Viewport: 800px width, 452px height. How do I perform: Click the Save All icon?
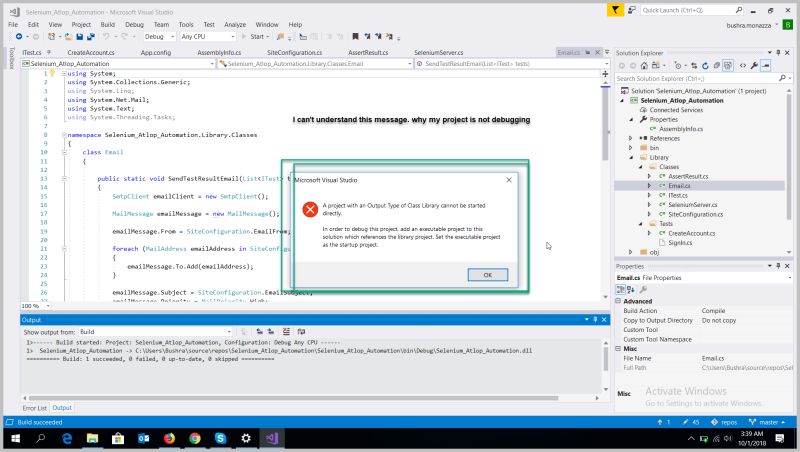coord(91,37)
